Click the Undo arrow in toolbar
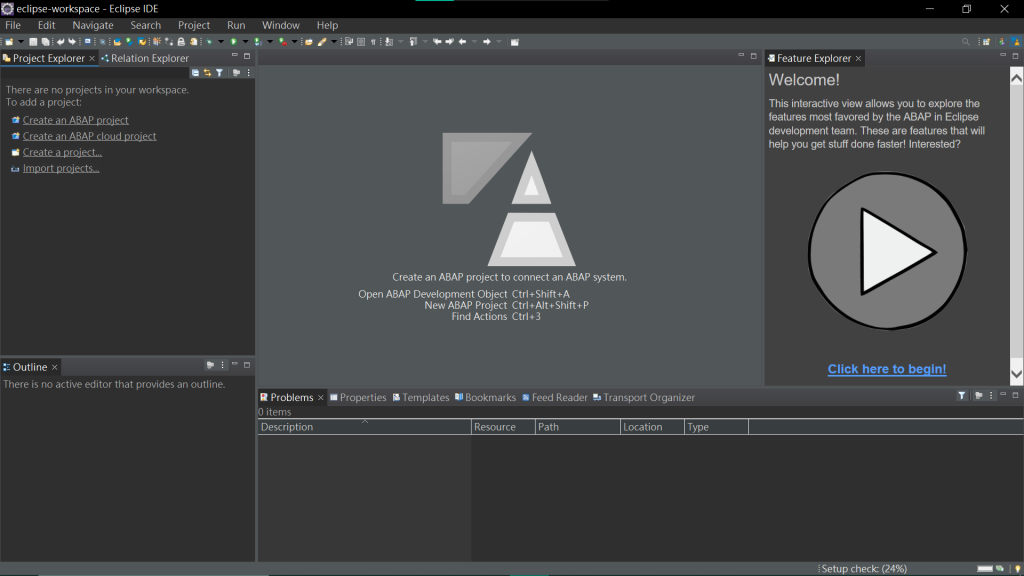Image resolution: width=1024 pixels, height=576 pixels. pos(60,42)
